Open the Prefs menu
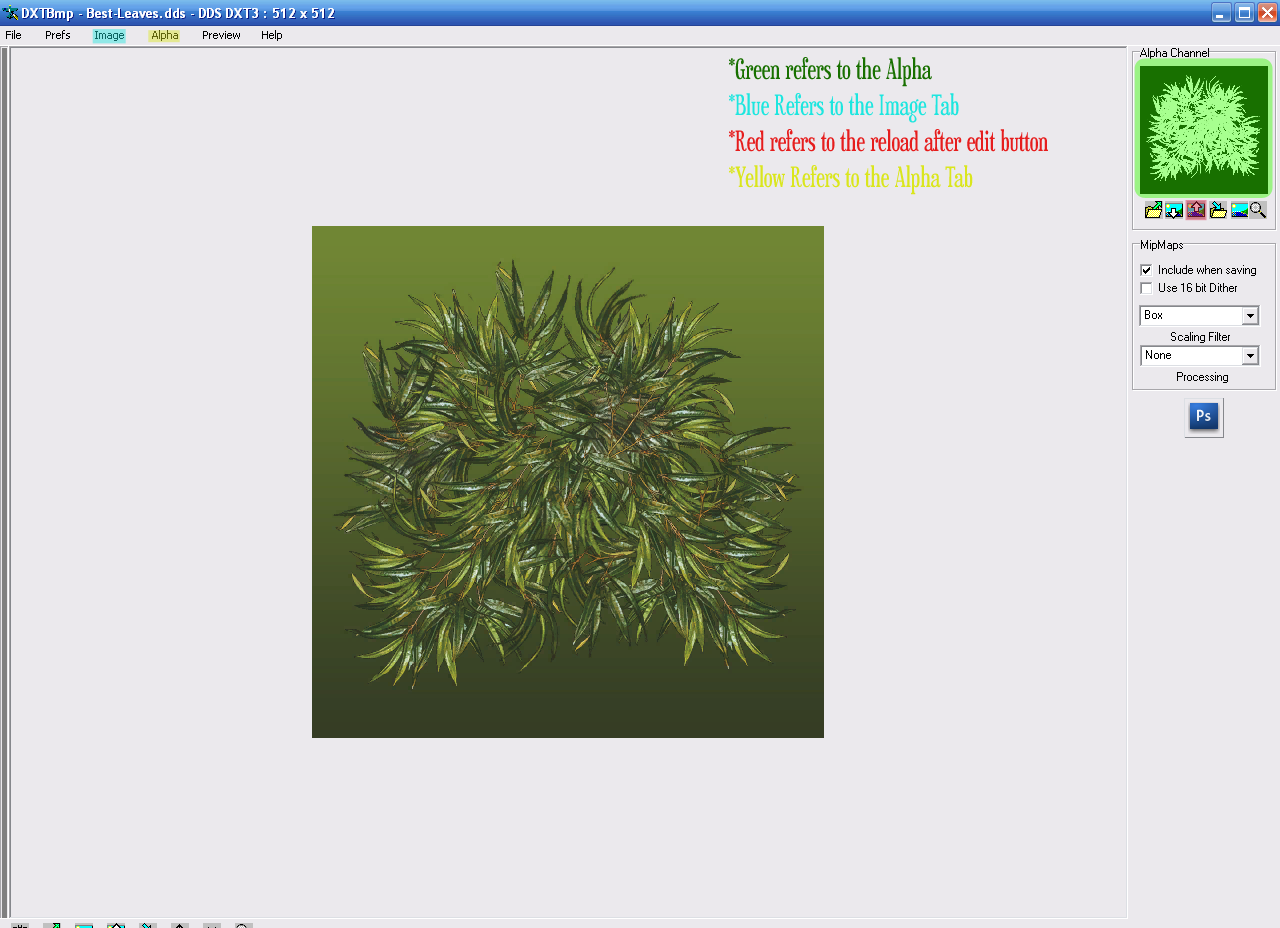Image resolution: width=1280 pixels, height=928 pixels. click(x=58, y=35)
